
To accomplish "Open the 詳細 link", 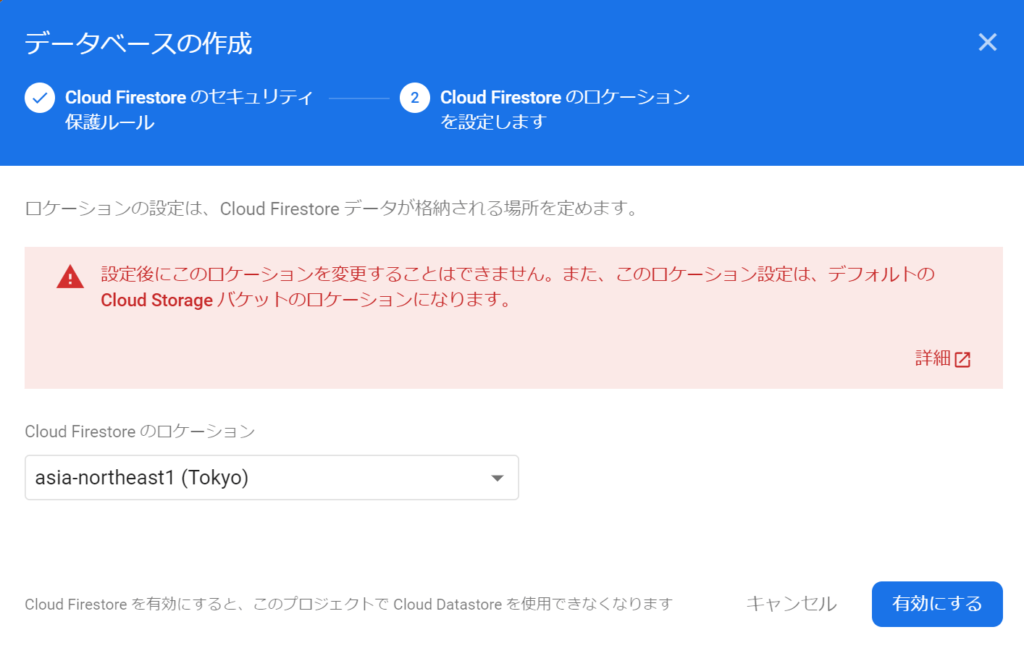I will pos(933,358).
